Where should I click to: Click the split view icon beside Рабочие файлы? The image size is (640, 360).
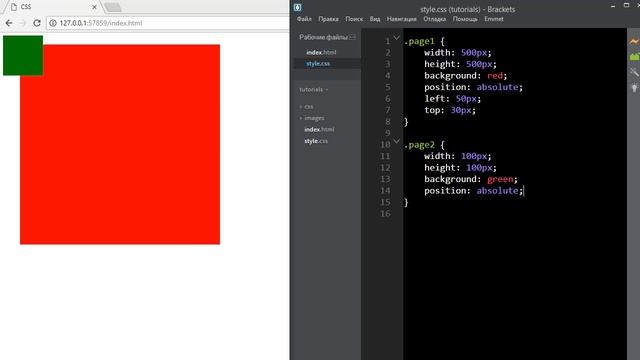tap(353, 37)
